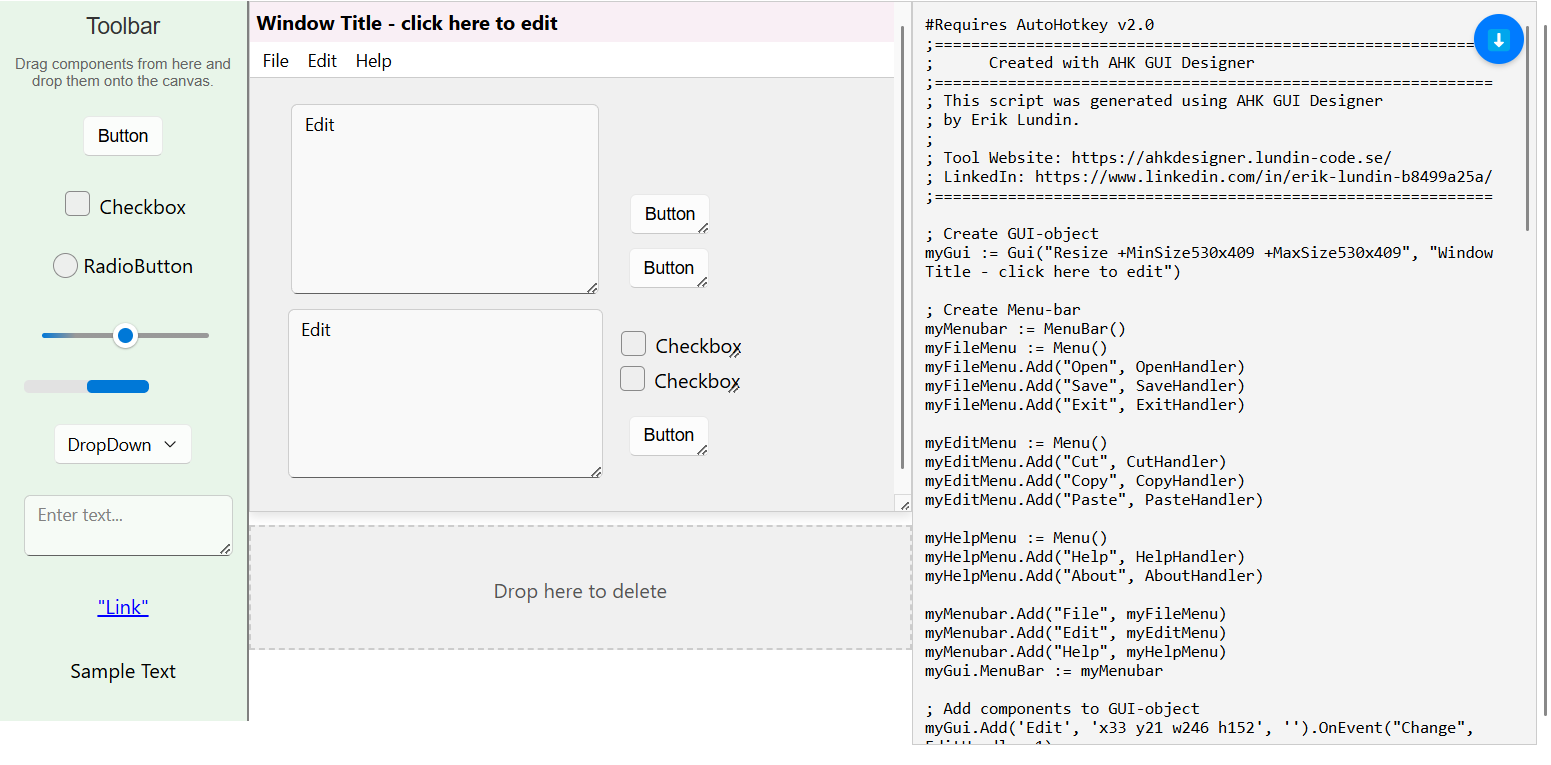Click the blue download script icon
Viewport: 1551px width, 765px height.
point(1498,40)
